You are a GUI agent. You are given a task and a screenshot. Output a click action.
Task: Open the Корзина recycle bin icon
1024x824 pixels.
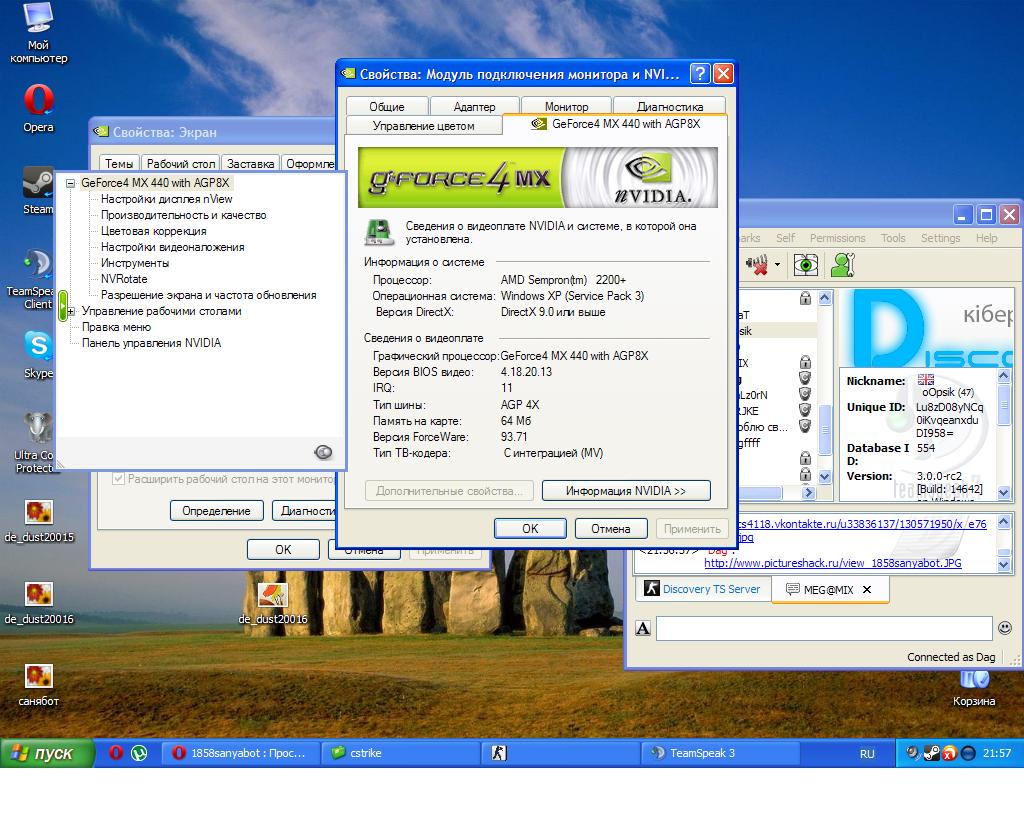(974, 688)
